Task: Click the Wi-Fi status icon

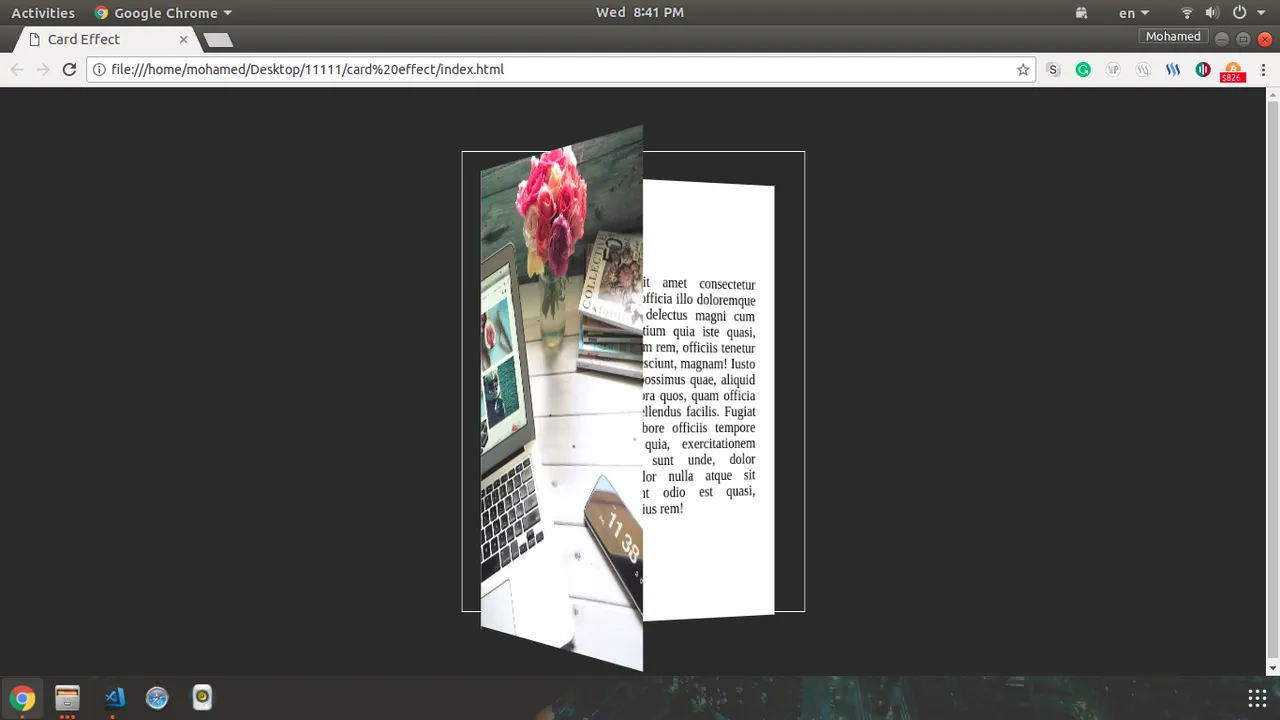Action: (x=1187, y=13)
